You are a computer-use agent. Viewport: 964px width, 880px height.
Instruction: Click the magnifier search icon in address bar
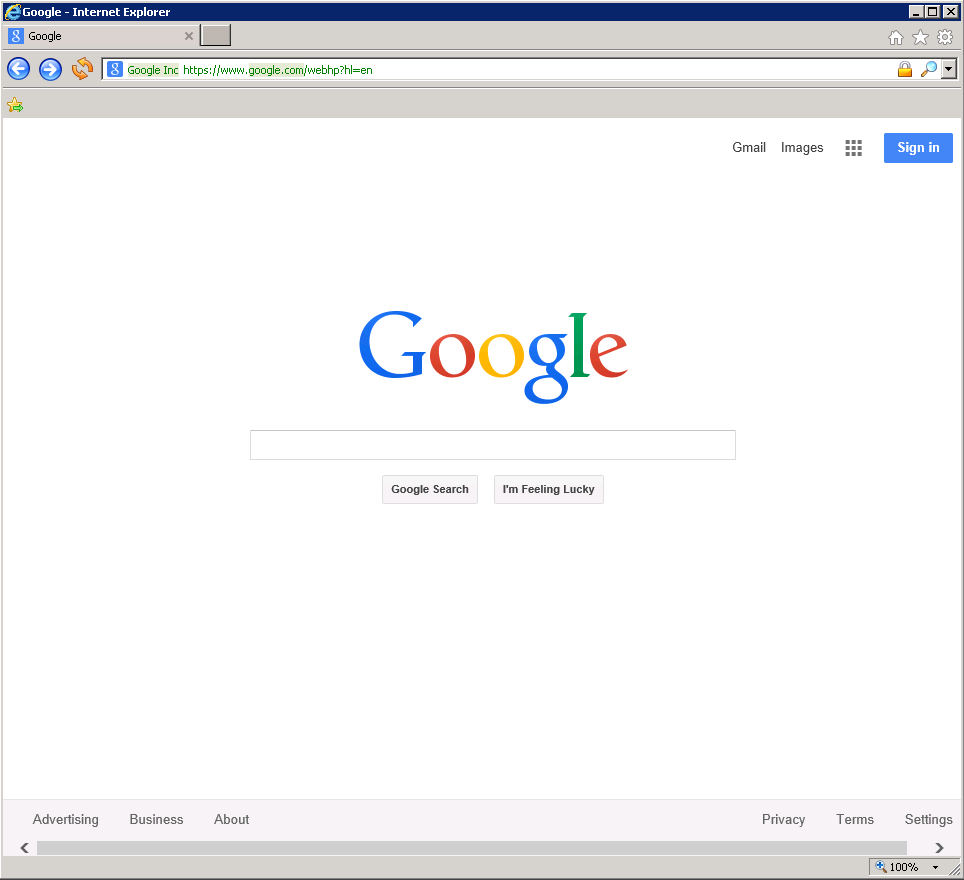pos(928,69)
